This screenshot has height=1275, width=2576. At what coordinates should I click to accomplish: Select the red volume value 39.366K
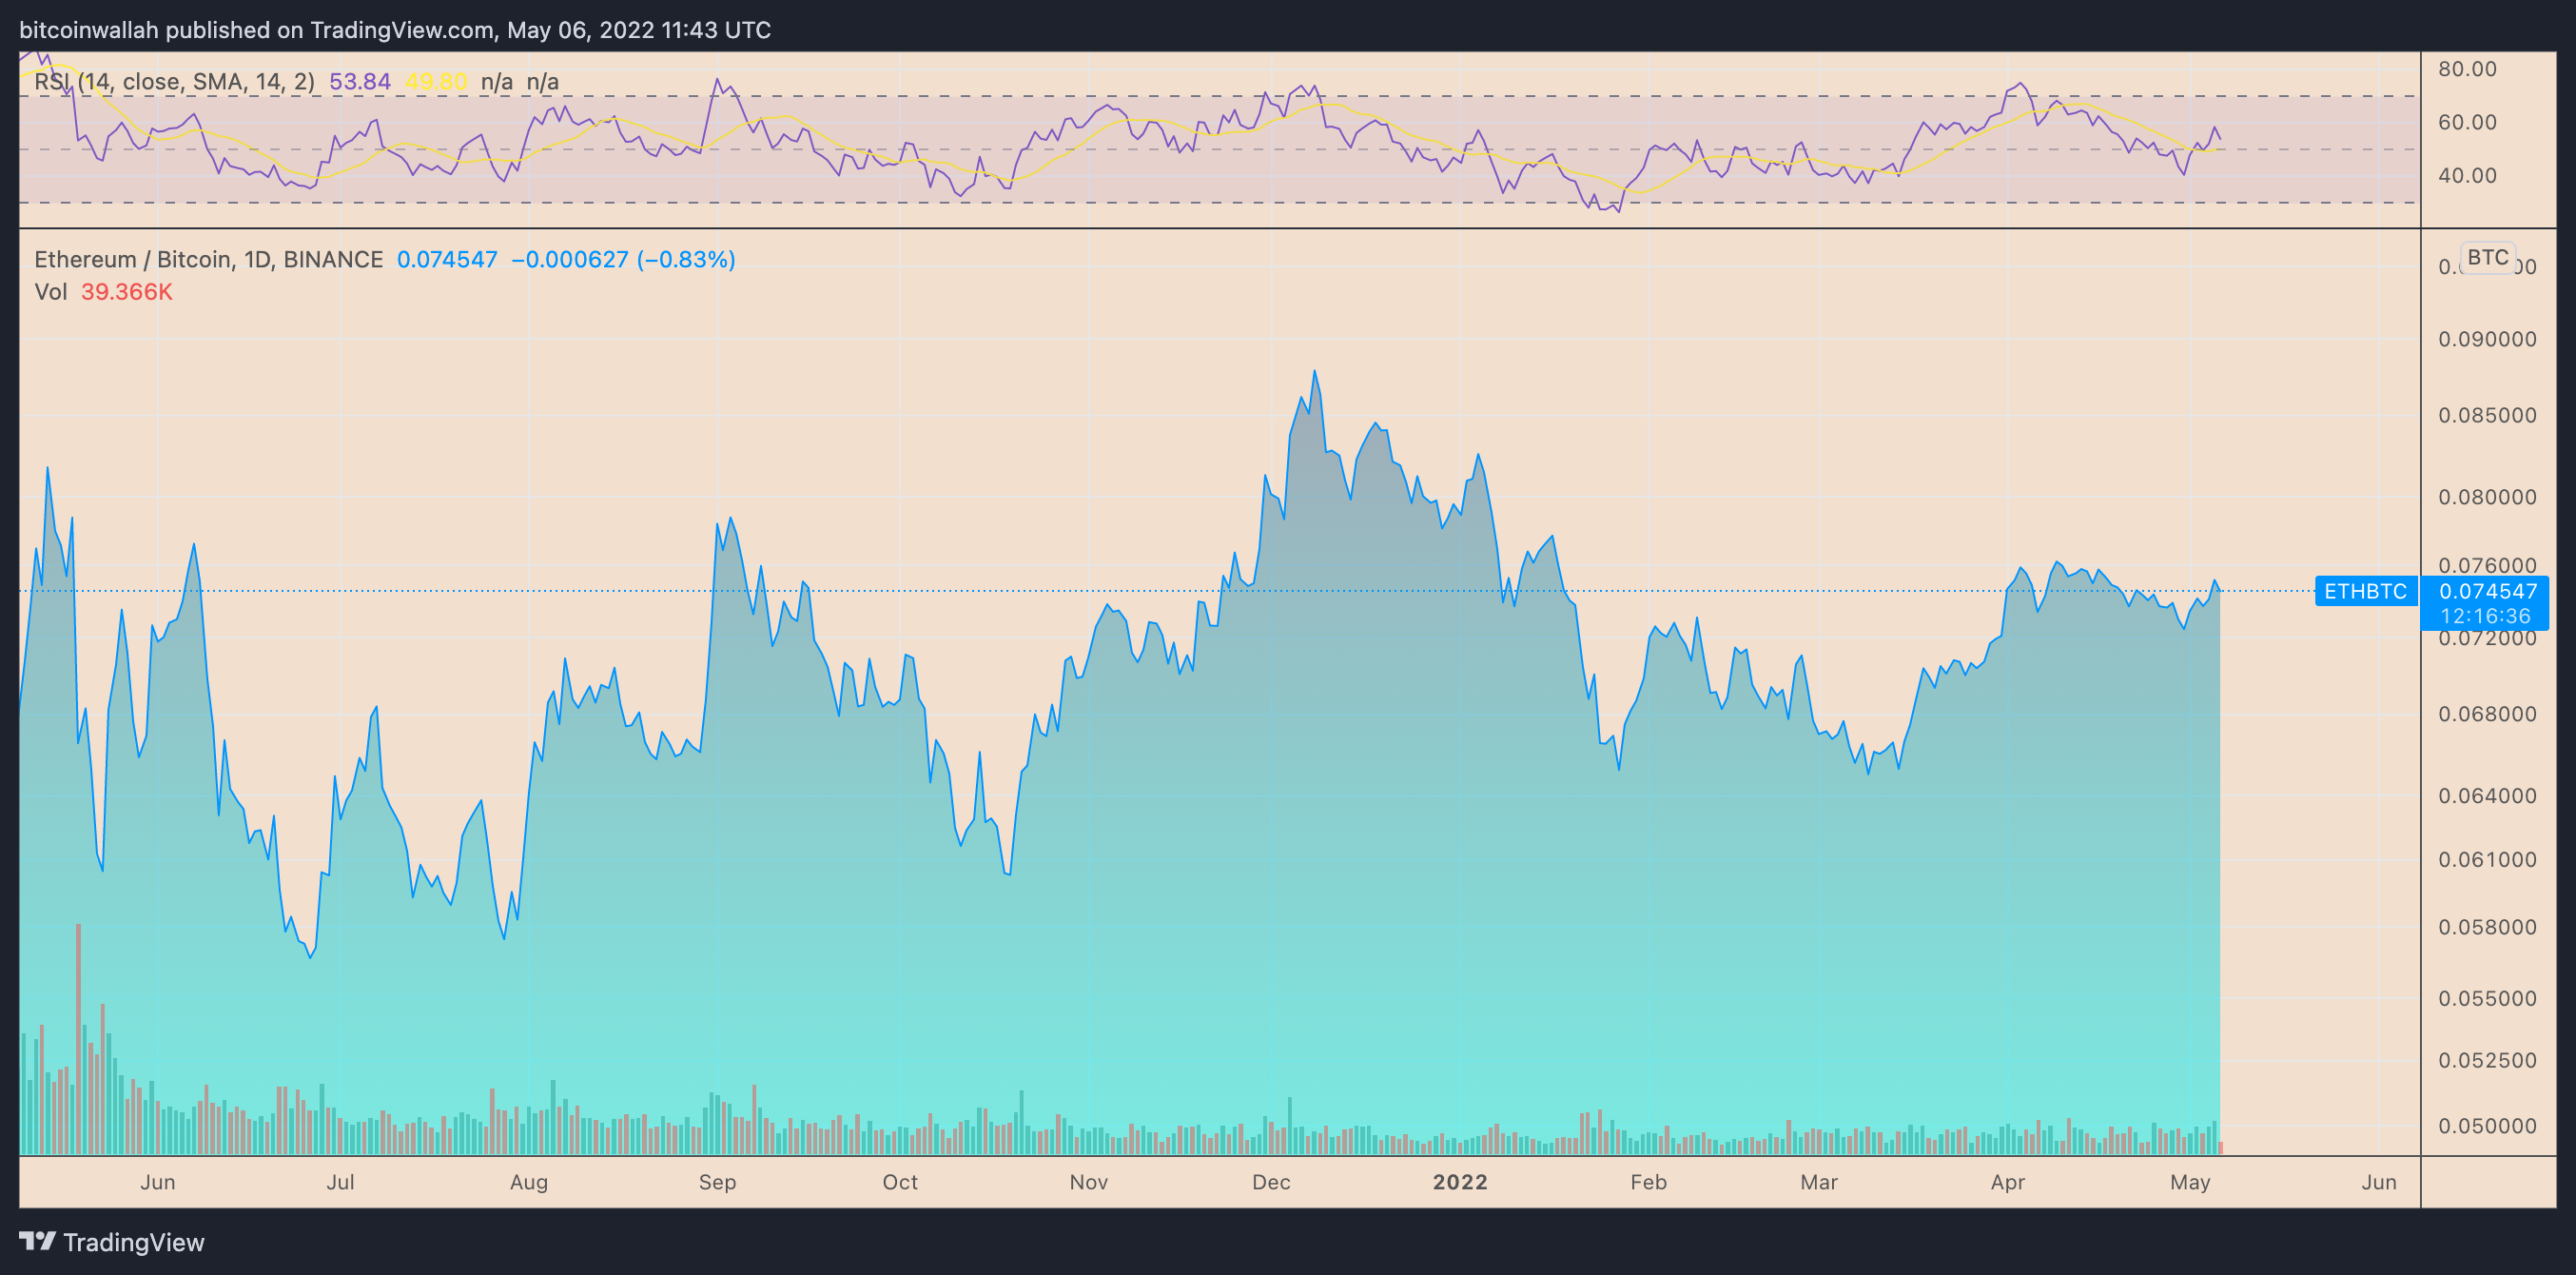pyautogui.click(x=127, y=291)
